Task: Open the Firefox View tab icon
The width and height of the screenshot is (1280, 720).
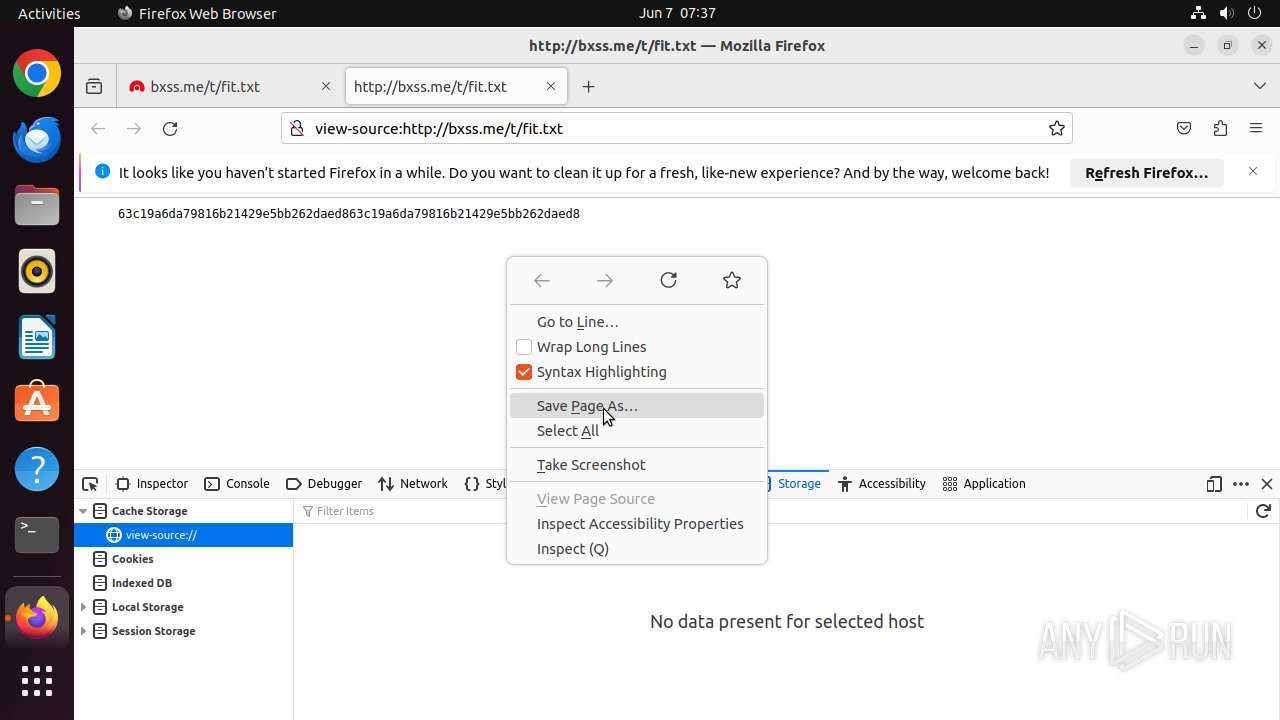Action: pyautogui.click(x=94, y=87)
